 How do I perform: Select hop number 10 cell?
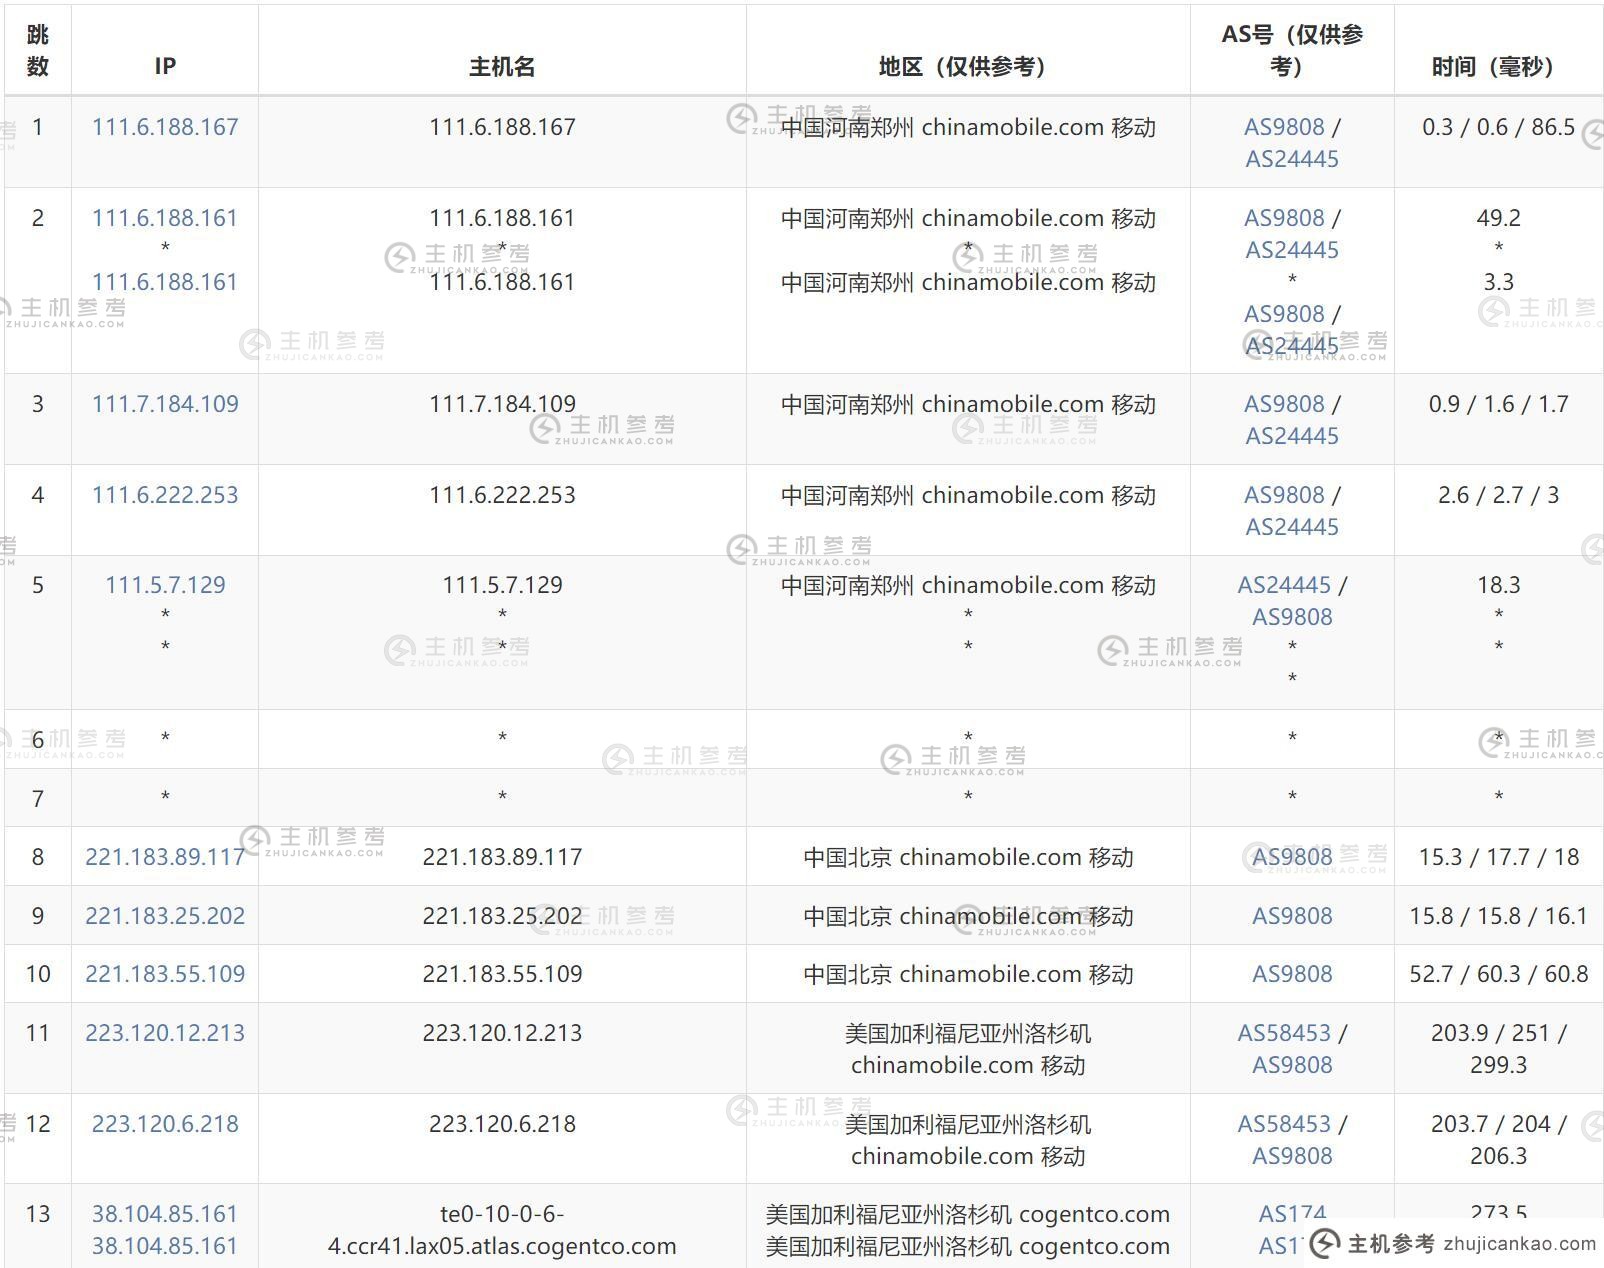[x=38, y=974]
